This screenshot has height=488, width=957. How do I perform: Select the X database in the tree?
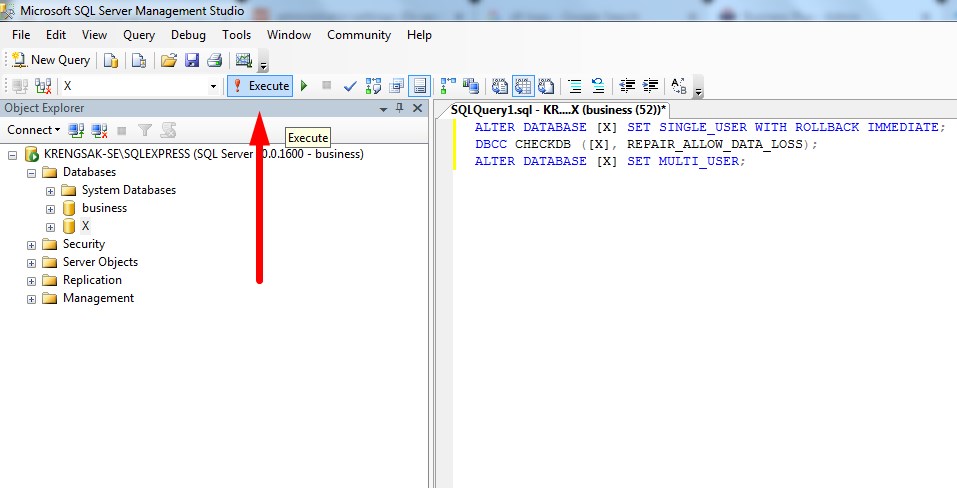[x=85, y=226]
